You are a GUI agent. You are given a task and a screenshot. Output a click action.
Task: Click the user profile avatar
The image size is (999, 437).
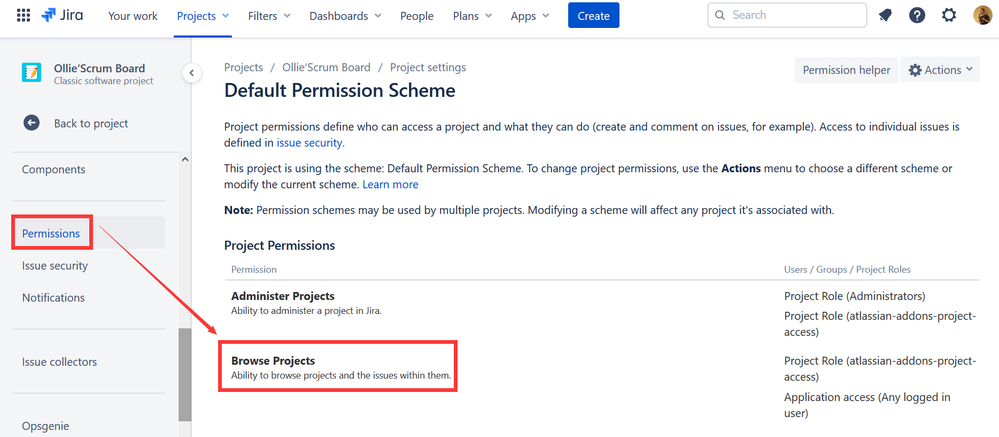(x=982, y=16)
